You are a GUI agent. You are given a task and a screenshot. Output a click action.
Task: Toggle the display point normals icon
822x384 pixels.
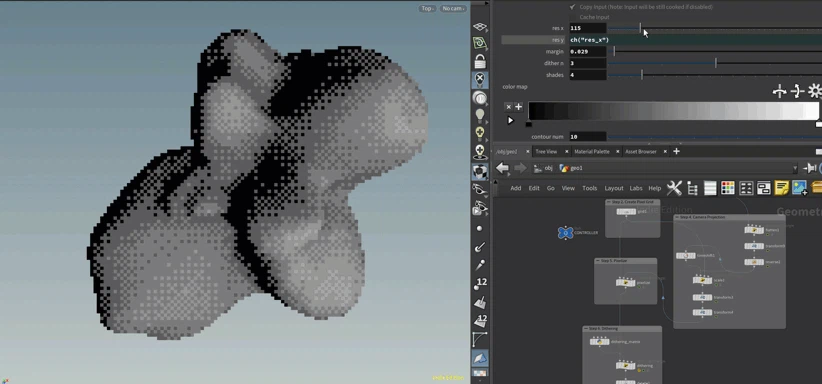point(480,247)
